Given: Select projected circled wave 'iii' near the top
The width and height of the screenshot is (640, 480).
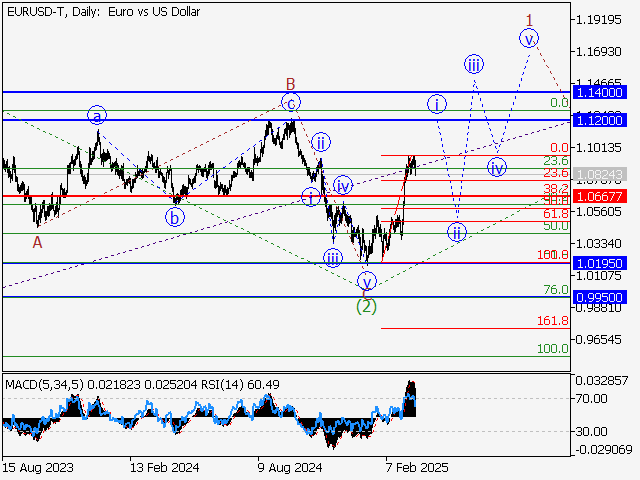Looking at the screenshot, I should pyautogui.click(x=474, y=65).
